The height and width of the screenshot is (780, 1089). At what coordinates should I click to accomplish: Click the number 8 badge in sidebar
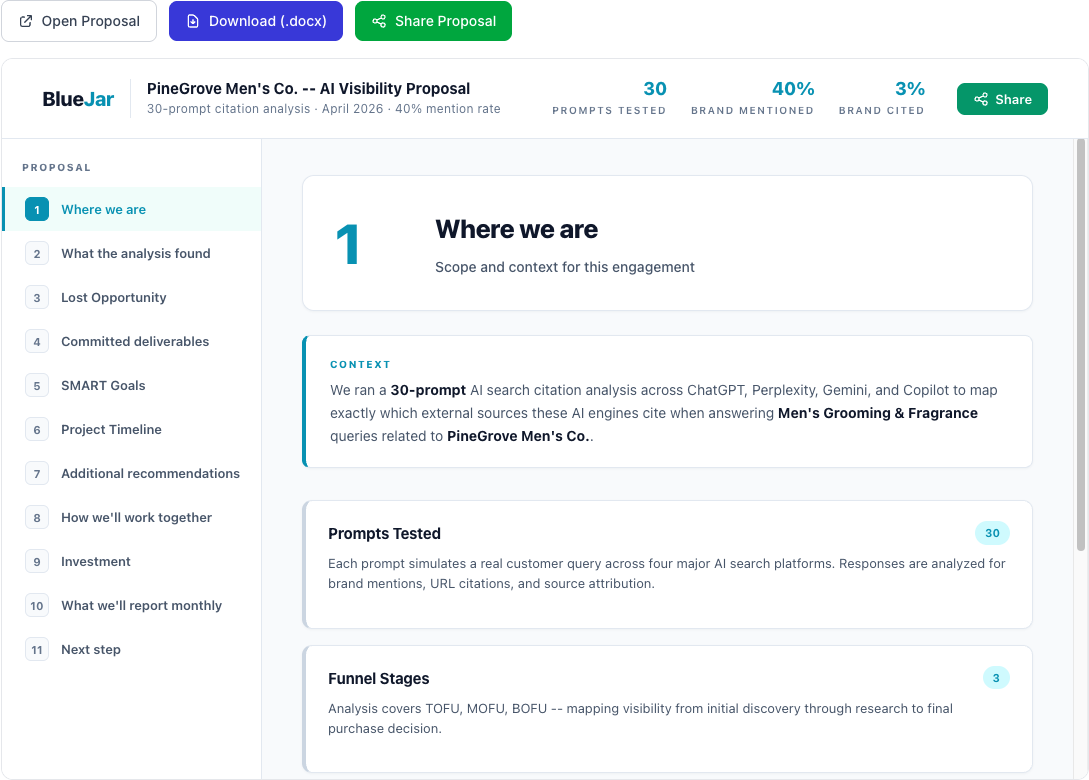click(x=37, y=517)
